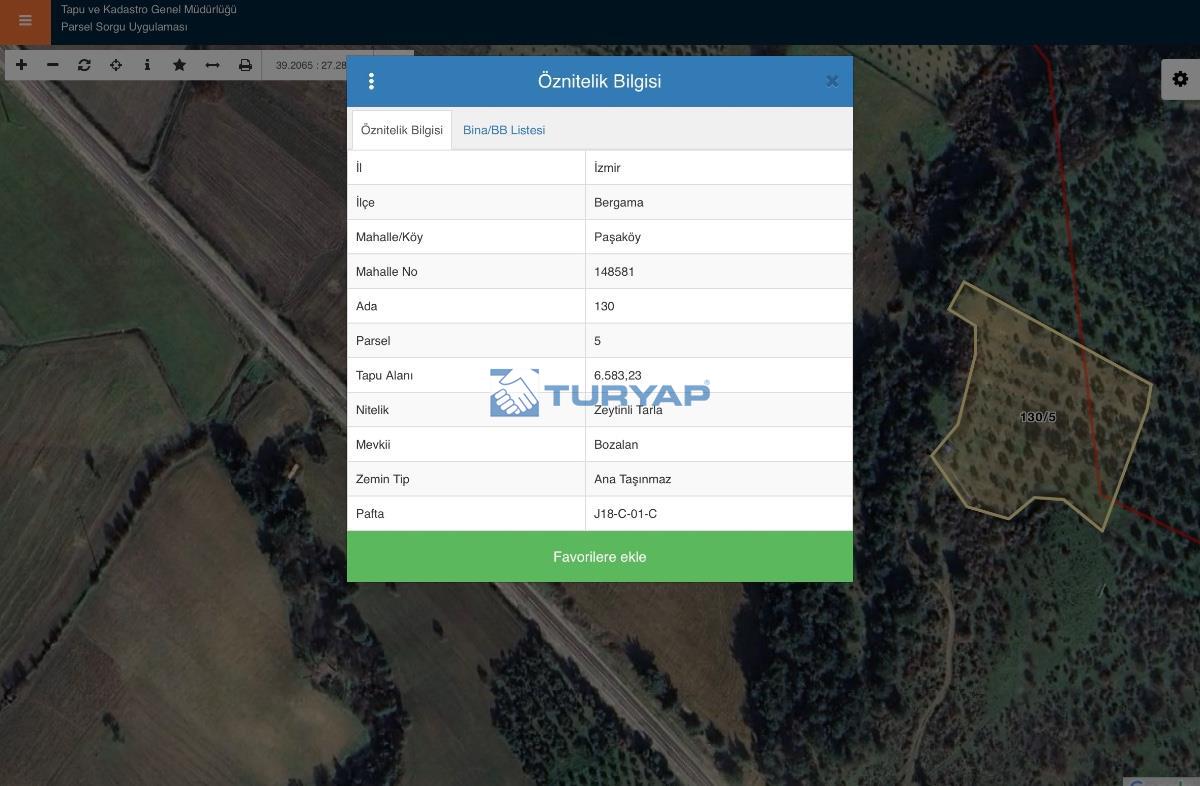Close the Öznitelik Bilgisi dialog
Viewport: 1200px width, 786px height.
832,81
